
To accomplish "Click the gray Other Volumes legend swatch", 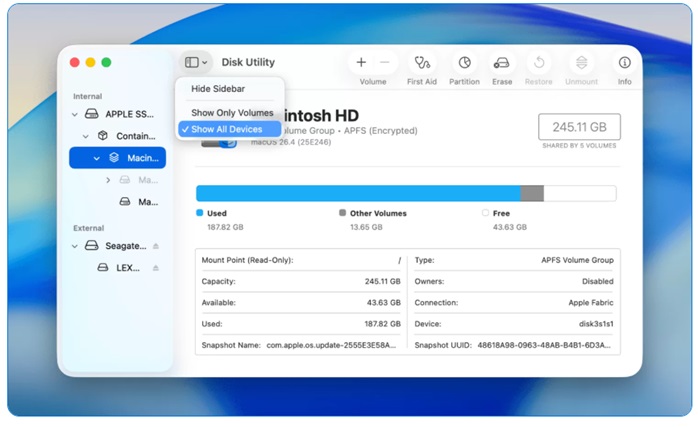I will [x=342, y=213].
